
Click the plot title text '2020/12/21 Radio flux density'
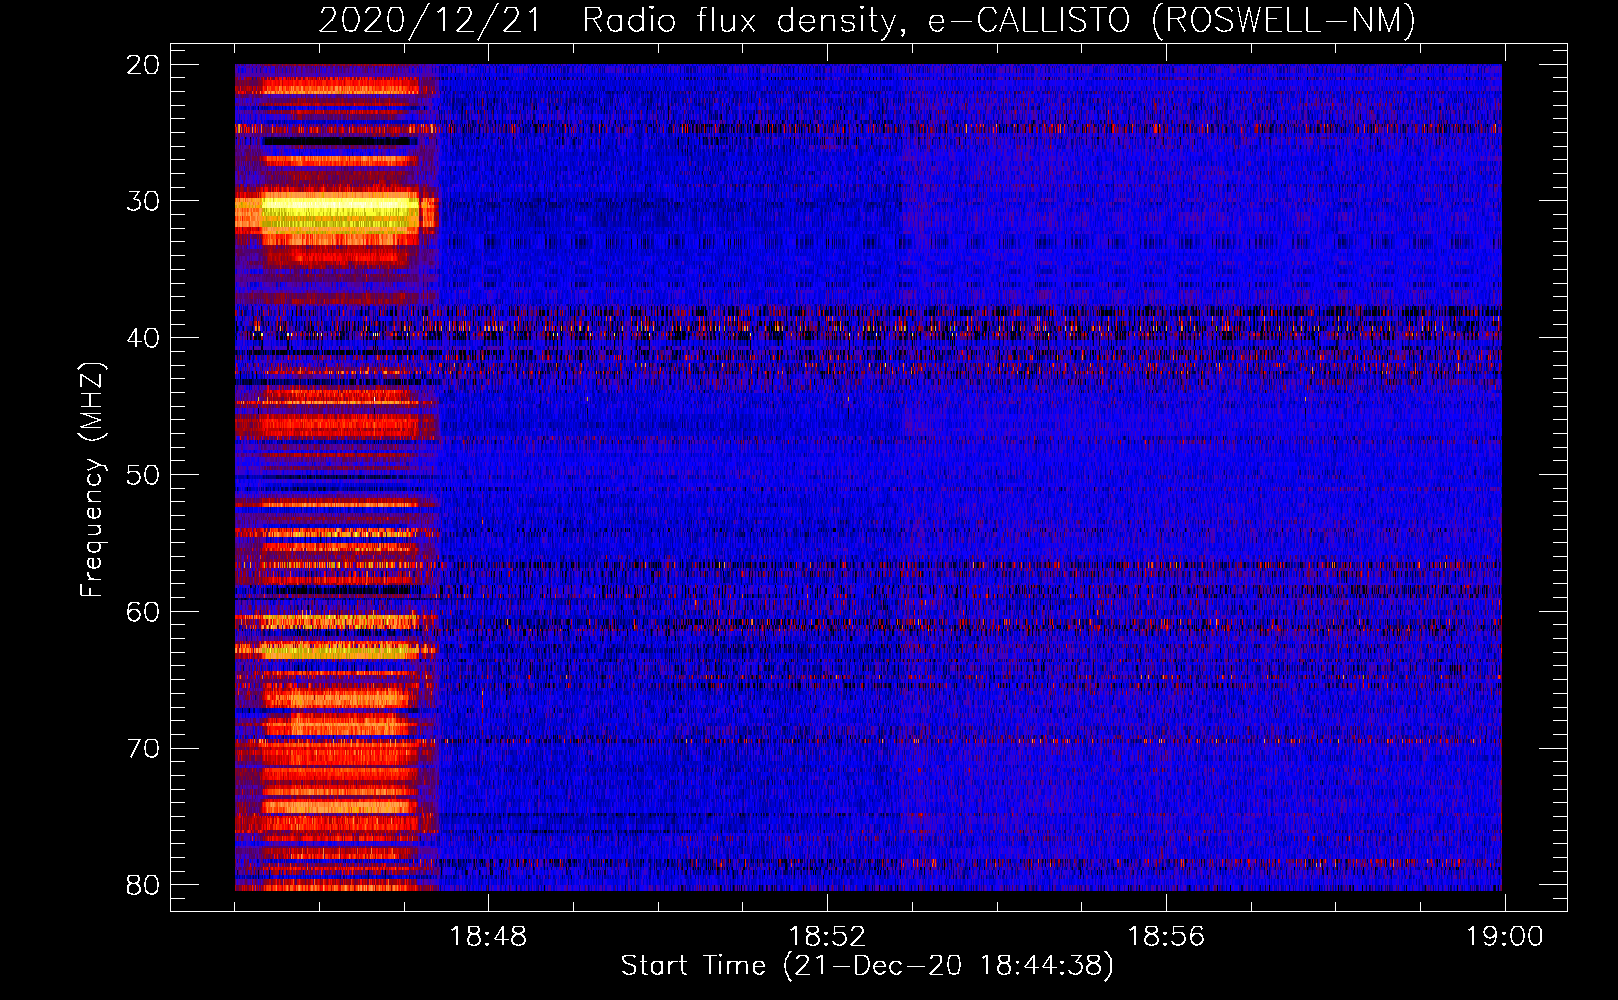610,21
